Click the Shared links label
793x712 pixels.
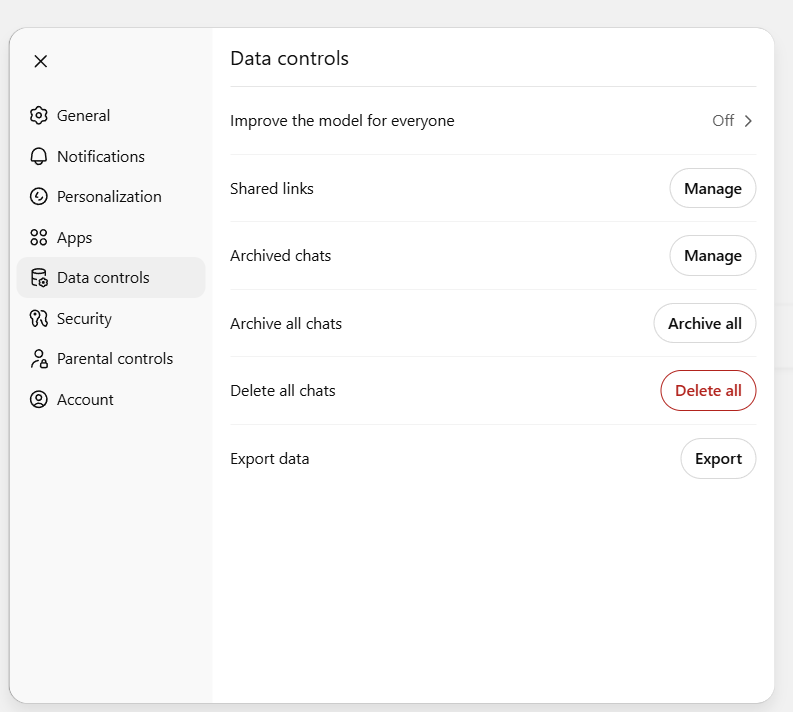[x=272, y=189]
